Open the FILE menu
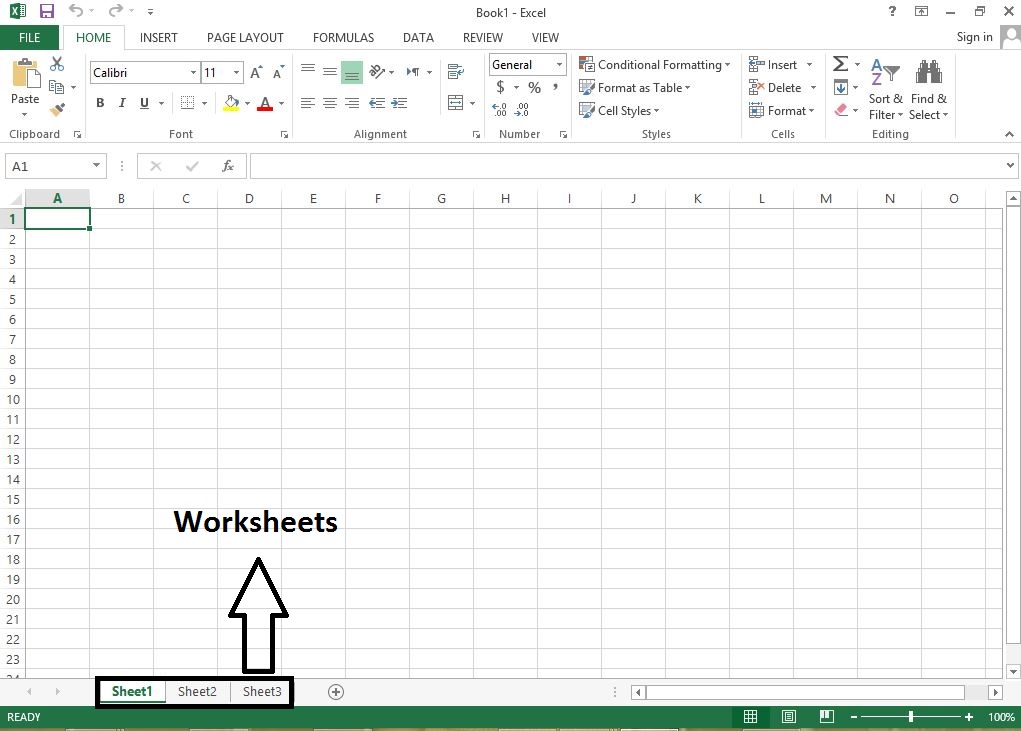Screen dimensions: 1021x731 click(29, 37)
